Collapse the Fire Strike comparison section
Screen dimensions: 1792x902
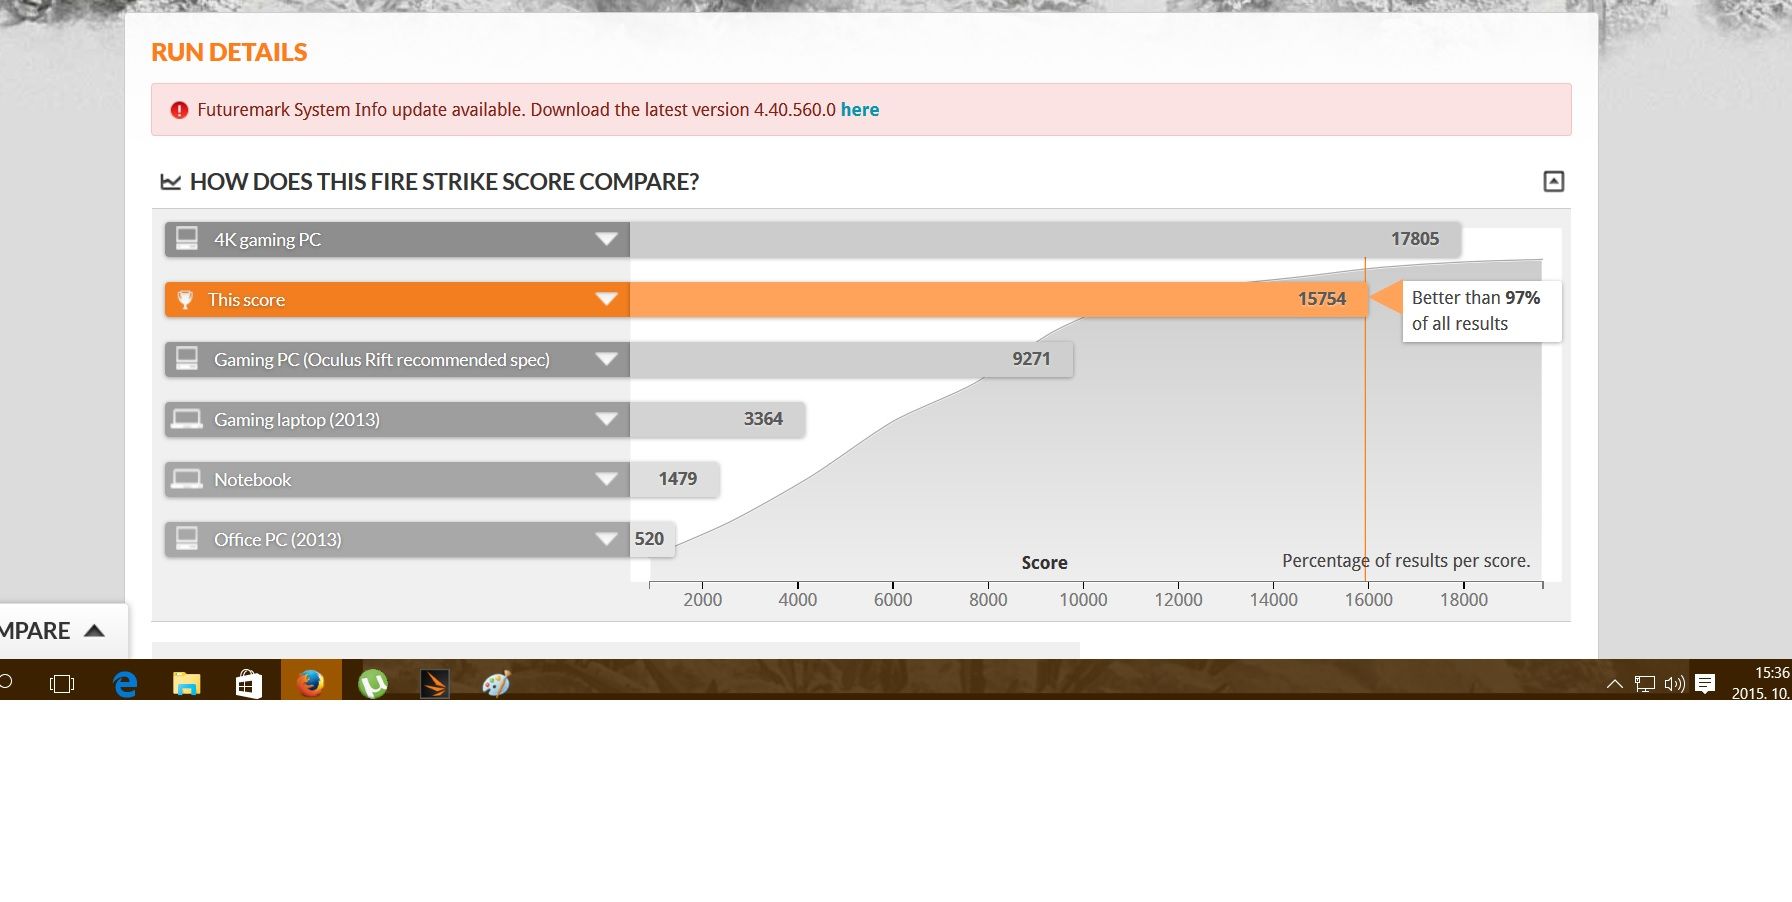coord(1553,181)
